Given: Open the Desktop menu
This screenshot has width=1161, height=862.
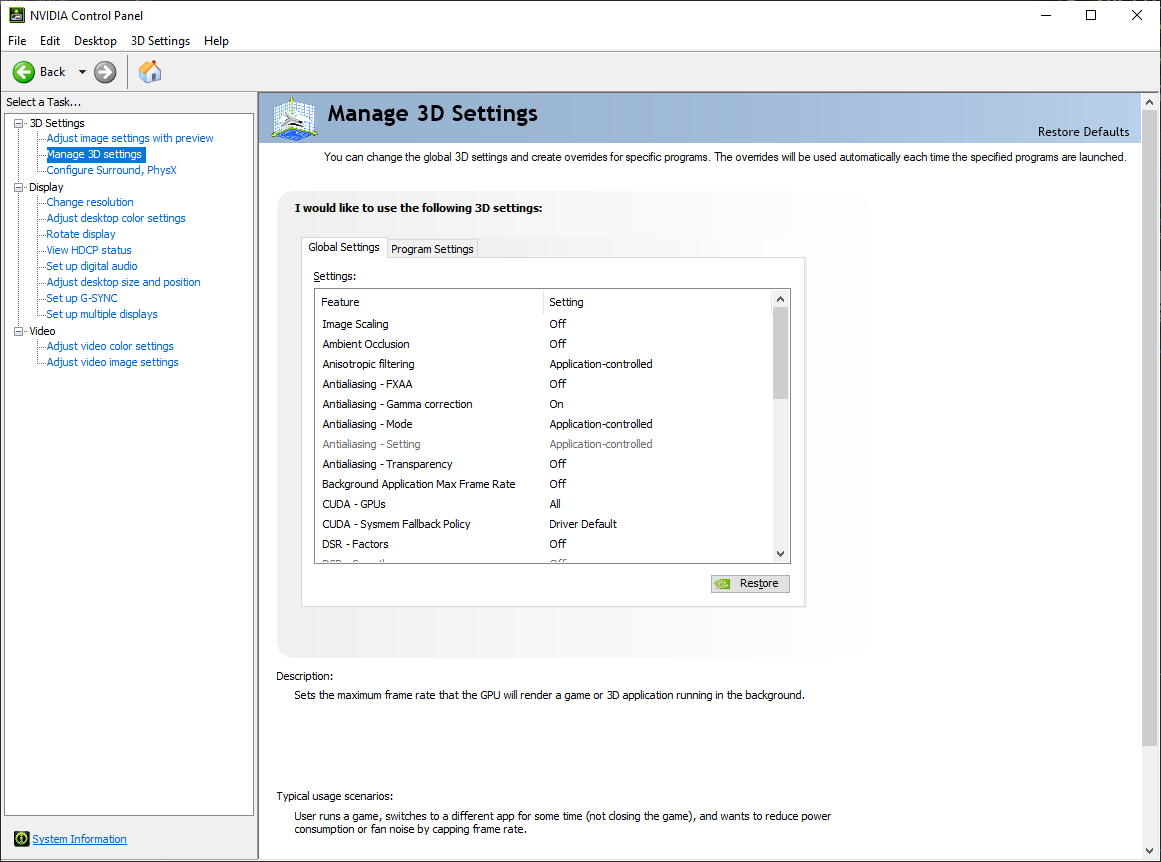Looking at the screenshot, I should point(95,41).
